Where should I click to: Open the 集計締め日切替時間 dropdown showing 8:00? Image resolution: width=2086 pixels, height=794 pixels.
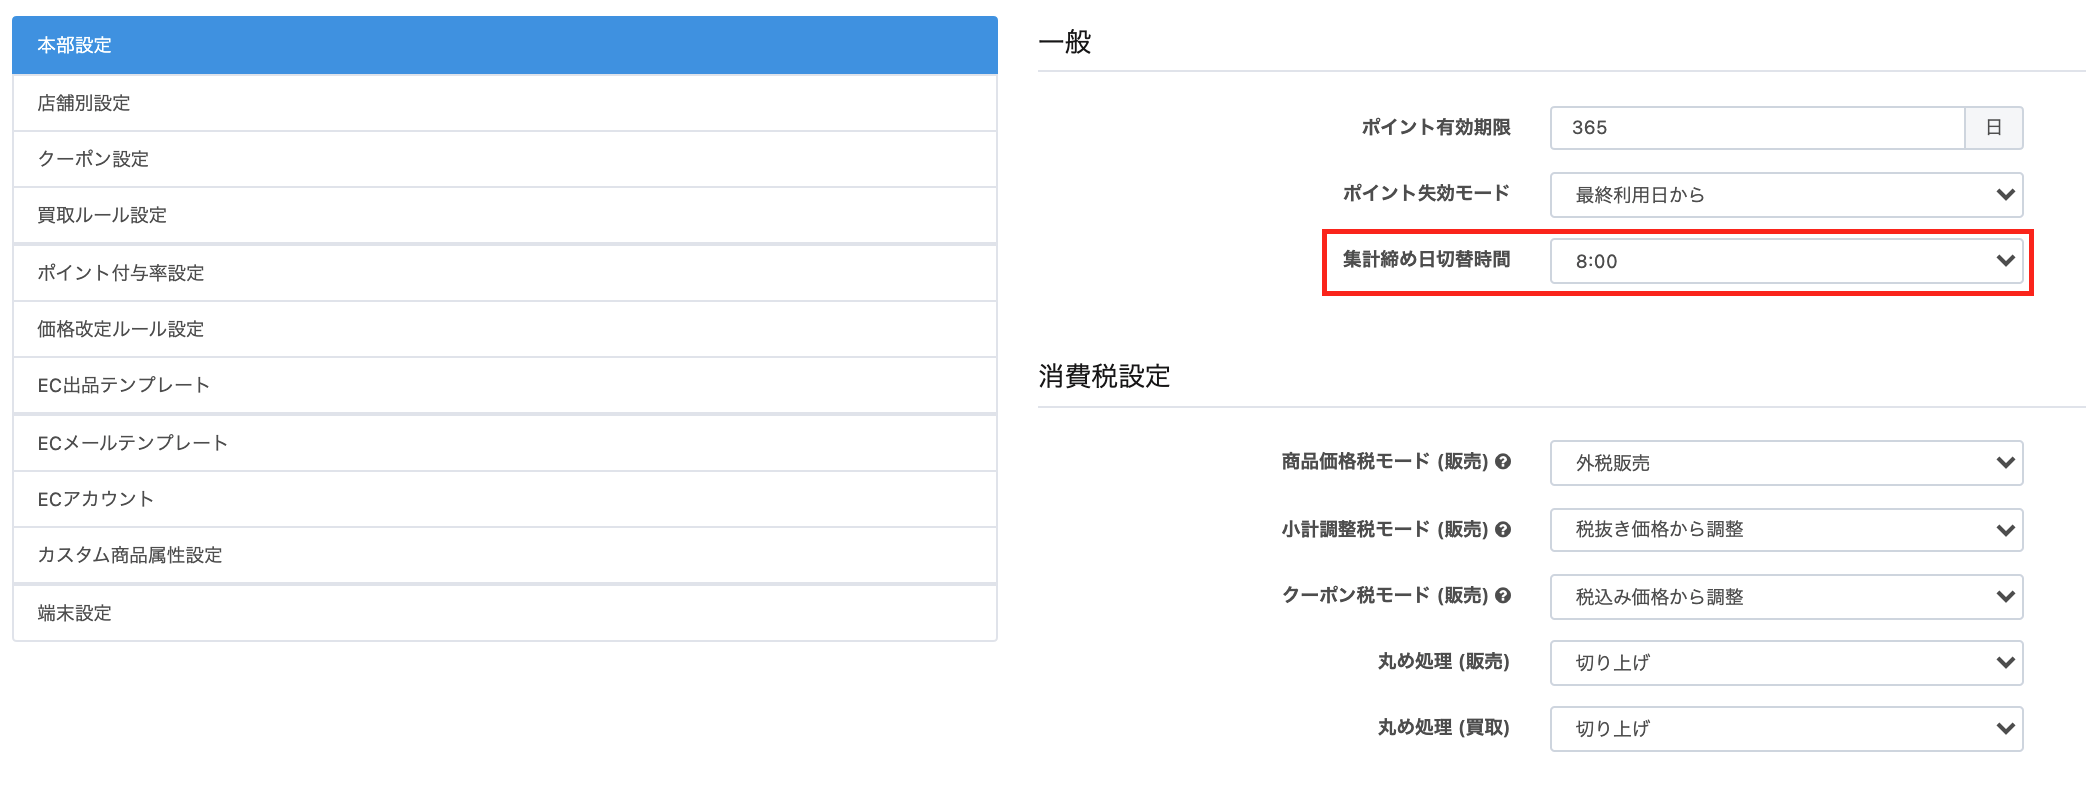click(1786, 261)
